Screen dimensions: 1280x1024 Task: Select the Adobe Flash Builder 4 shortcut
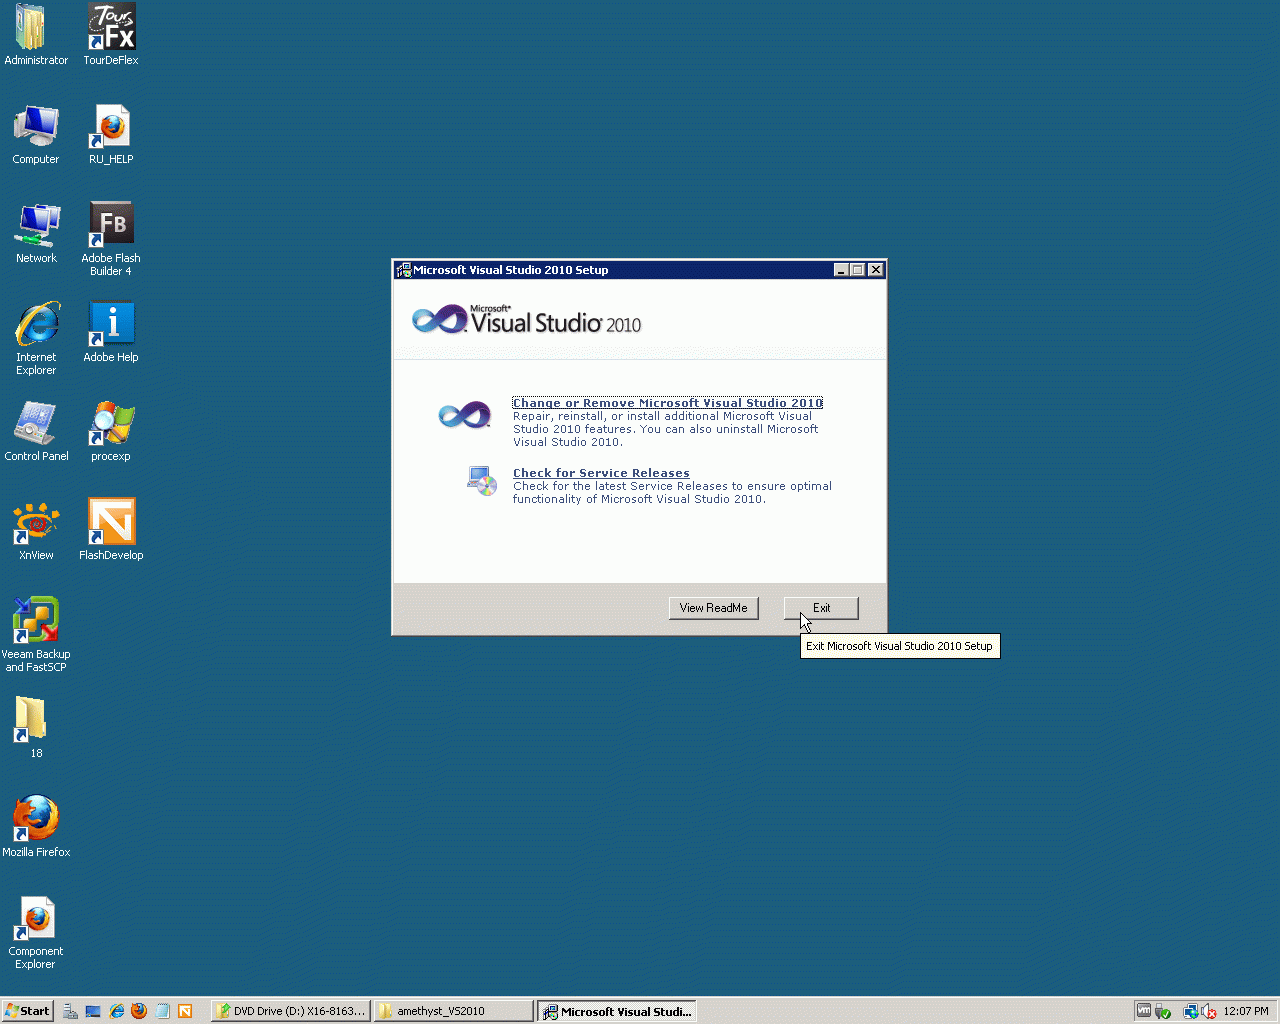pyautogui.click(x=111, y=239)
